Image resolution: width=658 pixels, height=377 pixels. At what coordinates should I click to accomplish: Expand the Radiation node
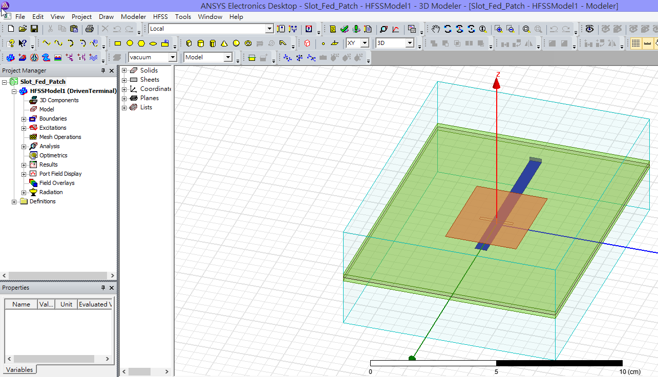pos(24,192)
